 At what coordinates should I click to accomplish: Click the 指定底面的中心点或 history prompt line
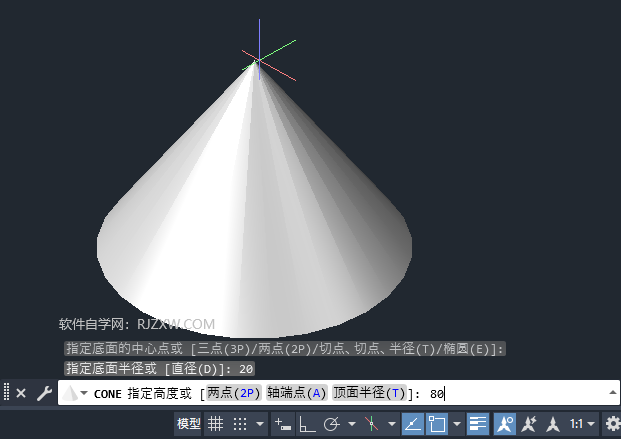coord(285,349)
